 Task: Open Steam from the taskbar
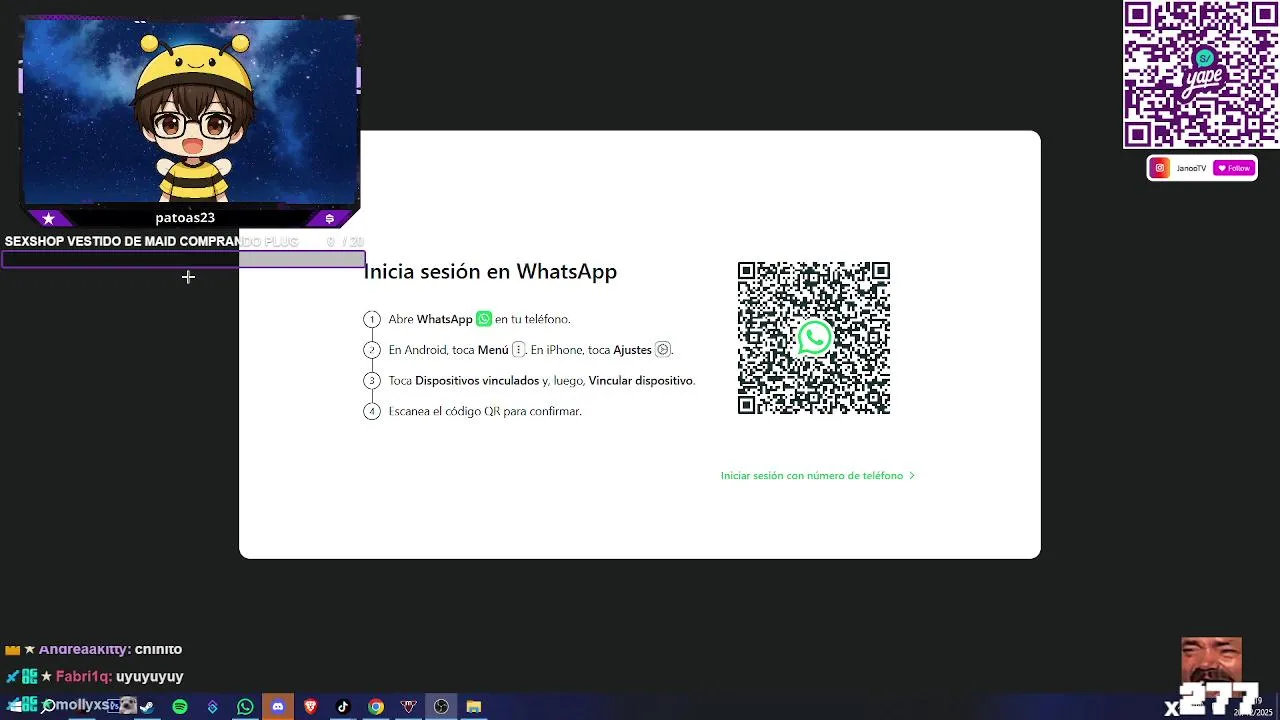coord(147,707)
